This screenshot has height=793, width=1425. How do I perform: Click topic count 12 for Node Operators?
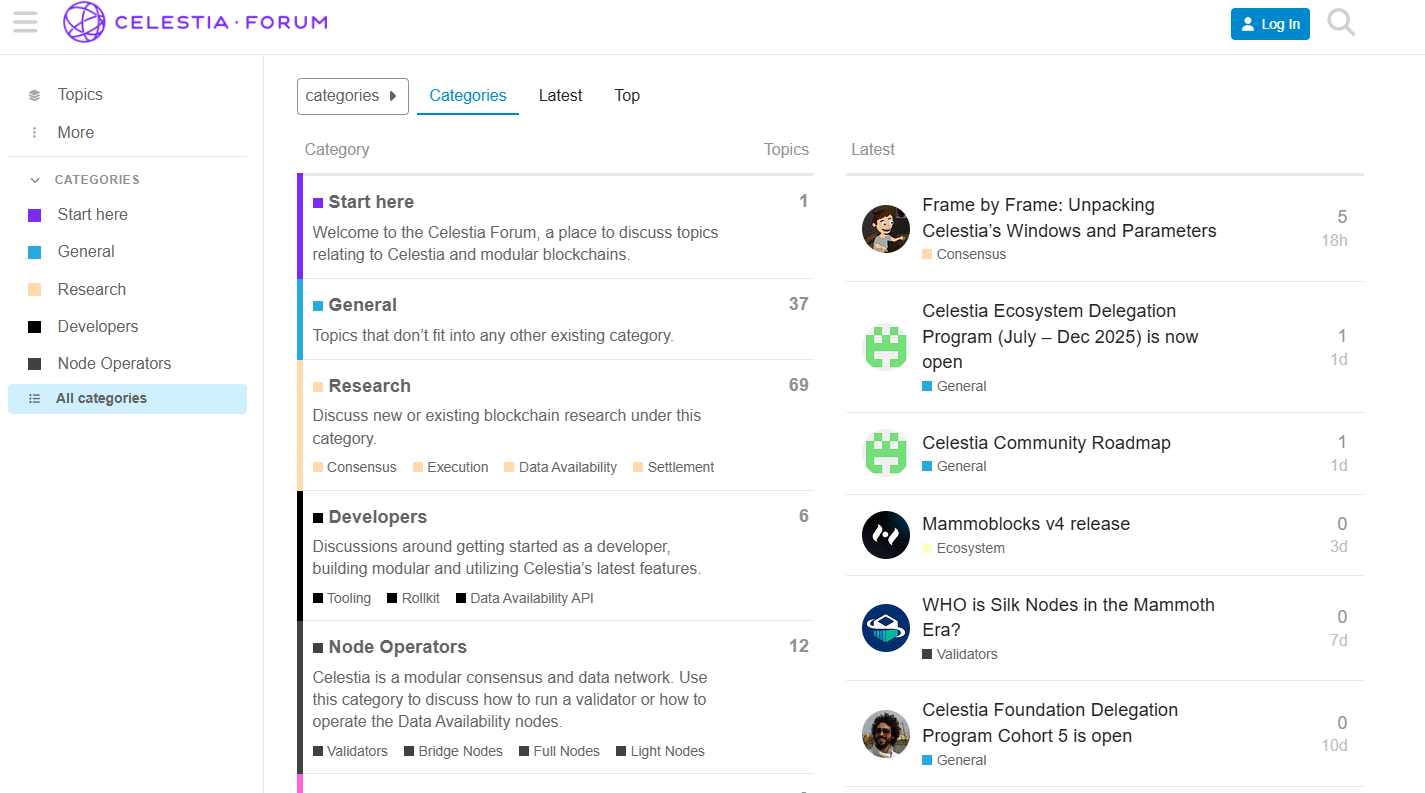click(798, 646)
